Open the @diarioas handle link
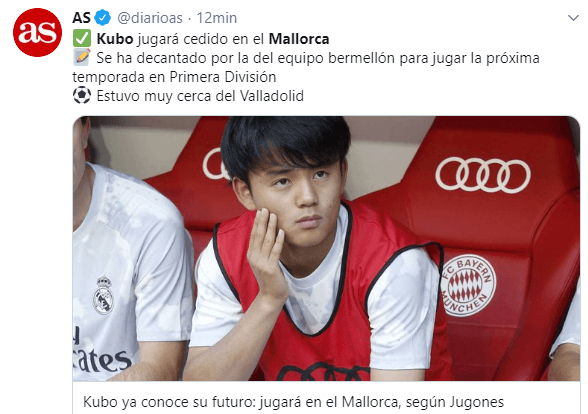The height and width of the screenshot is (414, 588). (x=150, y=18)
